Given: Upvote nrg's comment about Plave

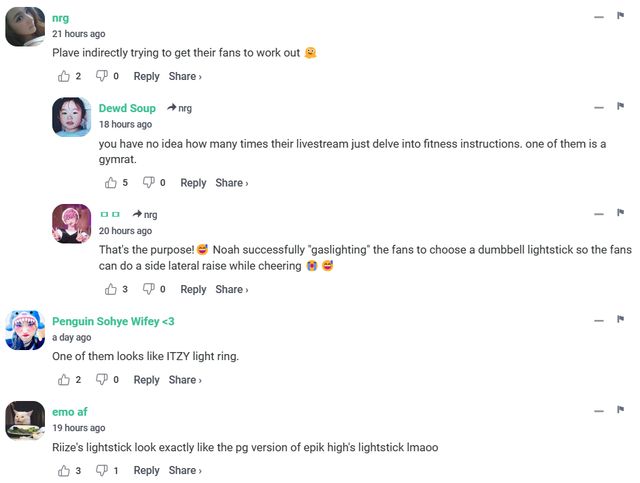Looking at the screenshot, I should [x=64, y=76].
